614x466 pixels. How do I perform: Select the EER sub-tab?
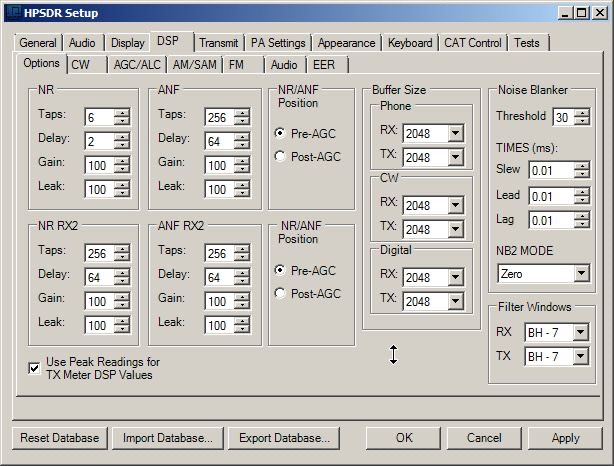(x=327, y=65)
